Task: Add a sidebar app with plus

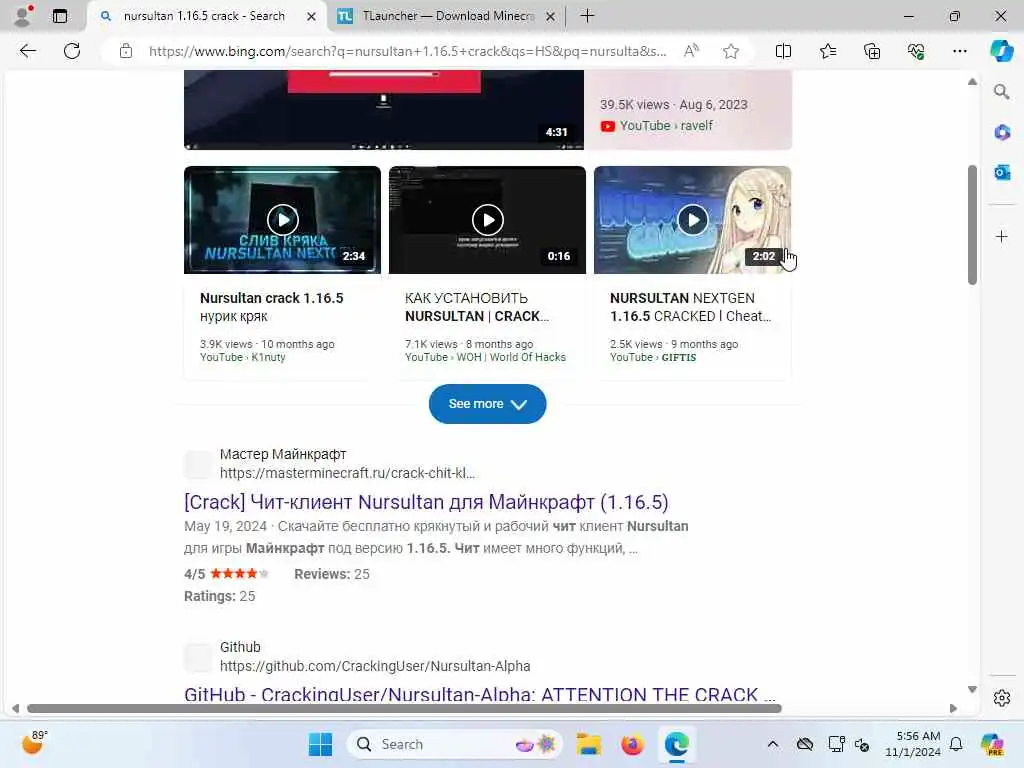Action: [x=1002, y=236]
